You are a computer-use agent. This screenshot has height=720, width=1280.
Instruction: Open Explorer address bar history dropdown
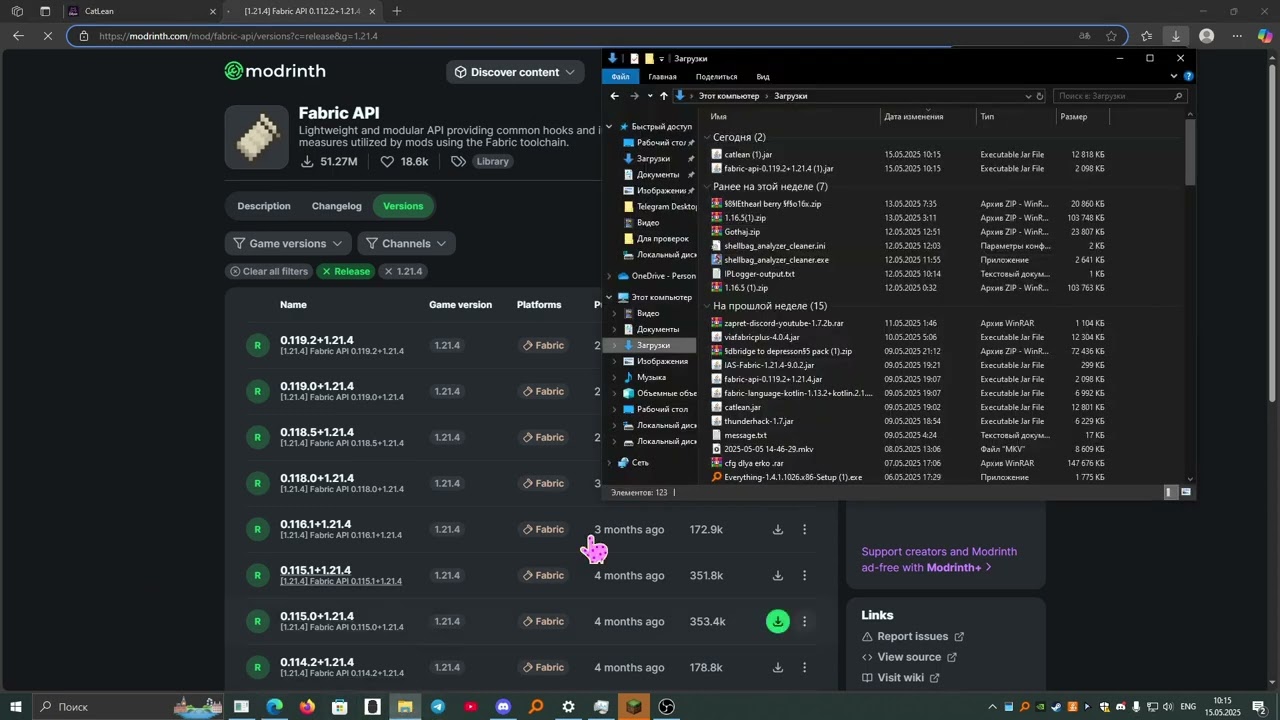pyautogui.click(x=1028, y=96)
